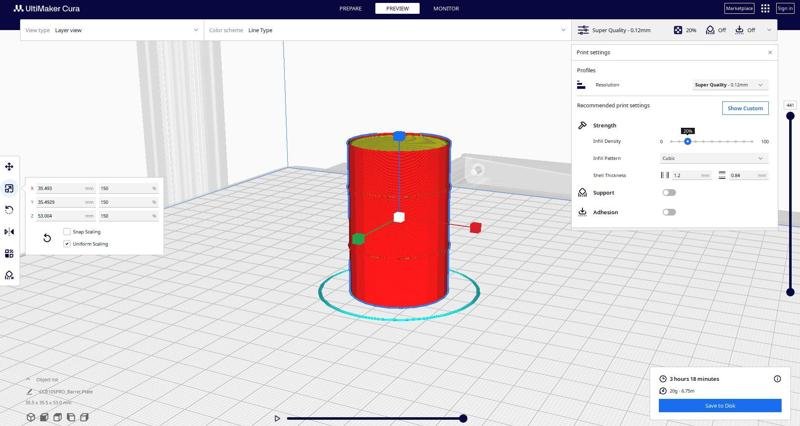The width and height of the screenshot is (800, 426).
Task: Open the Color scheme Line Type dropdown
Action: click(388, 30)
